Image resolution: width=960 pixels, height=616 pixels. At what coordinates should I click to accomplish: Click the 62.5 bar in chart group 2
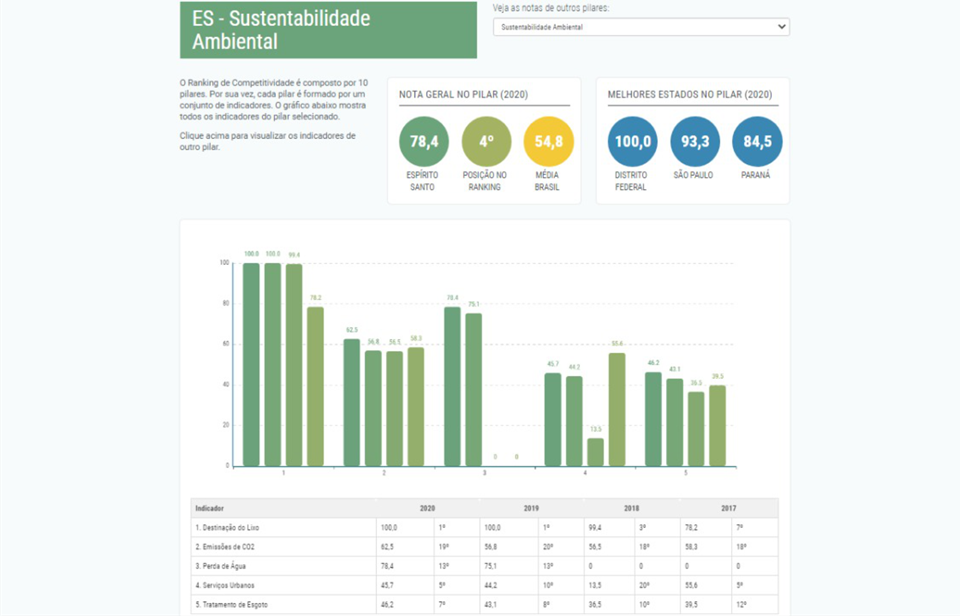[352, 402]
